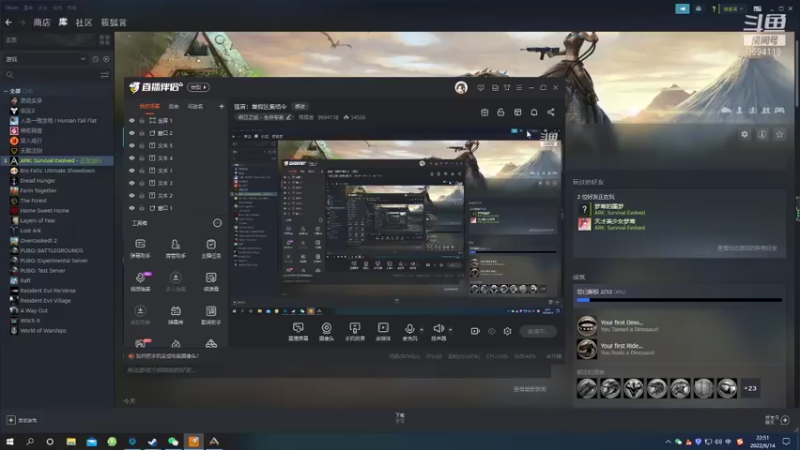The height and width of the screenshot is (450, 800).
Task: Open streaming app settings gear in bottom toolbar
Action: 507,331
